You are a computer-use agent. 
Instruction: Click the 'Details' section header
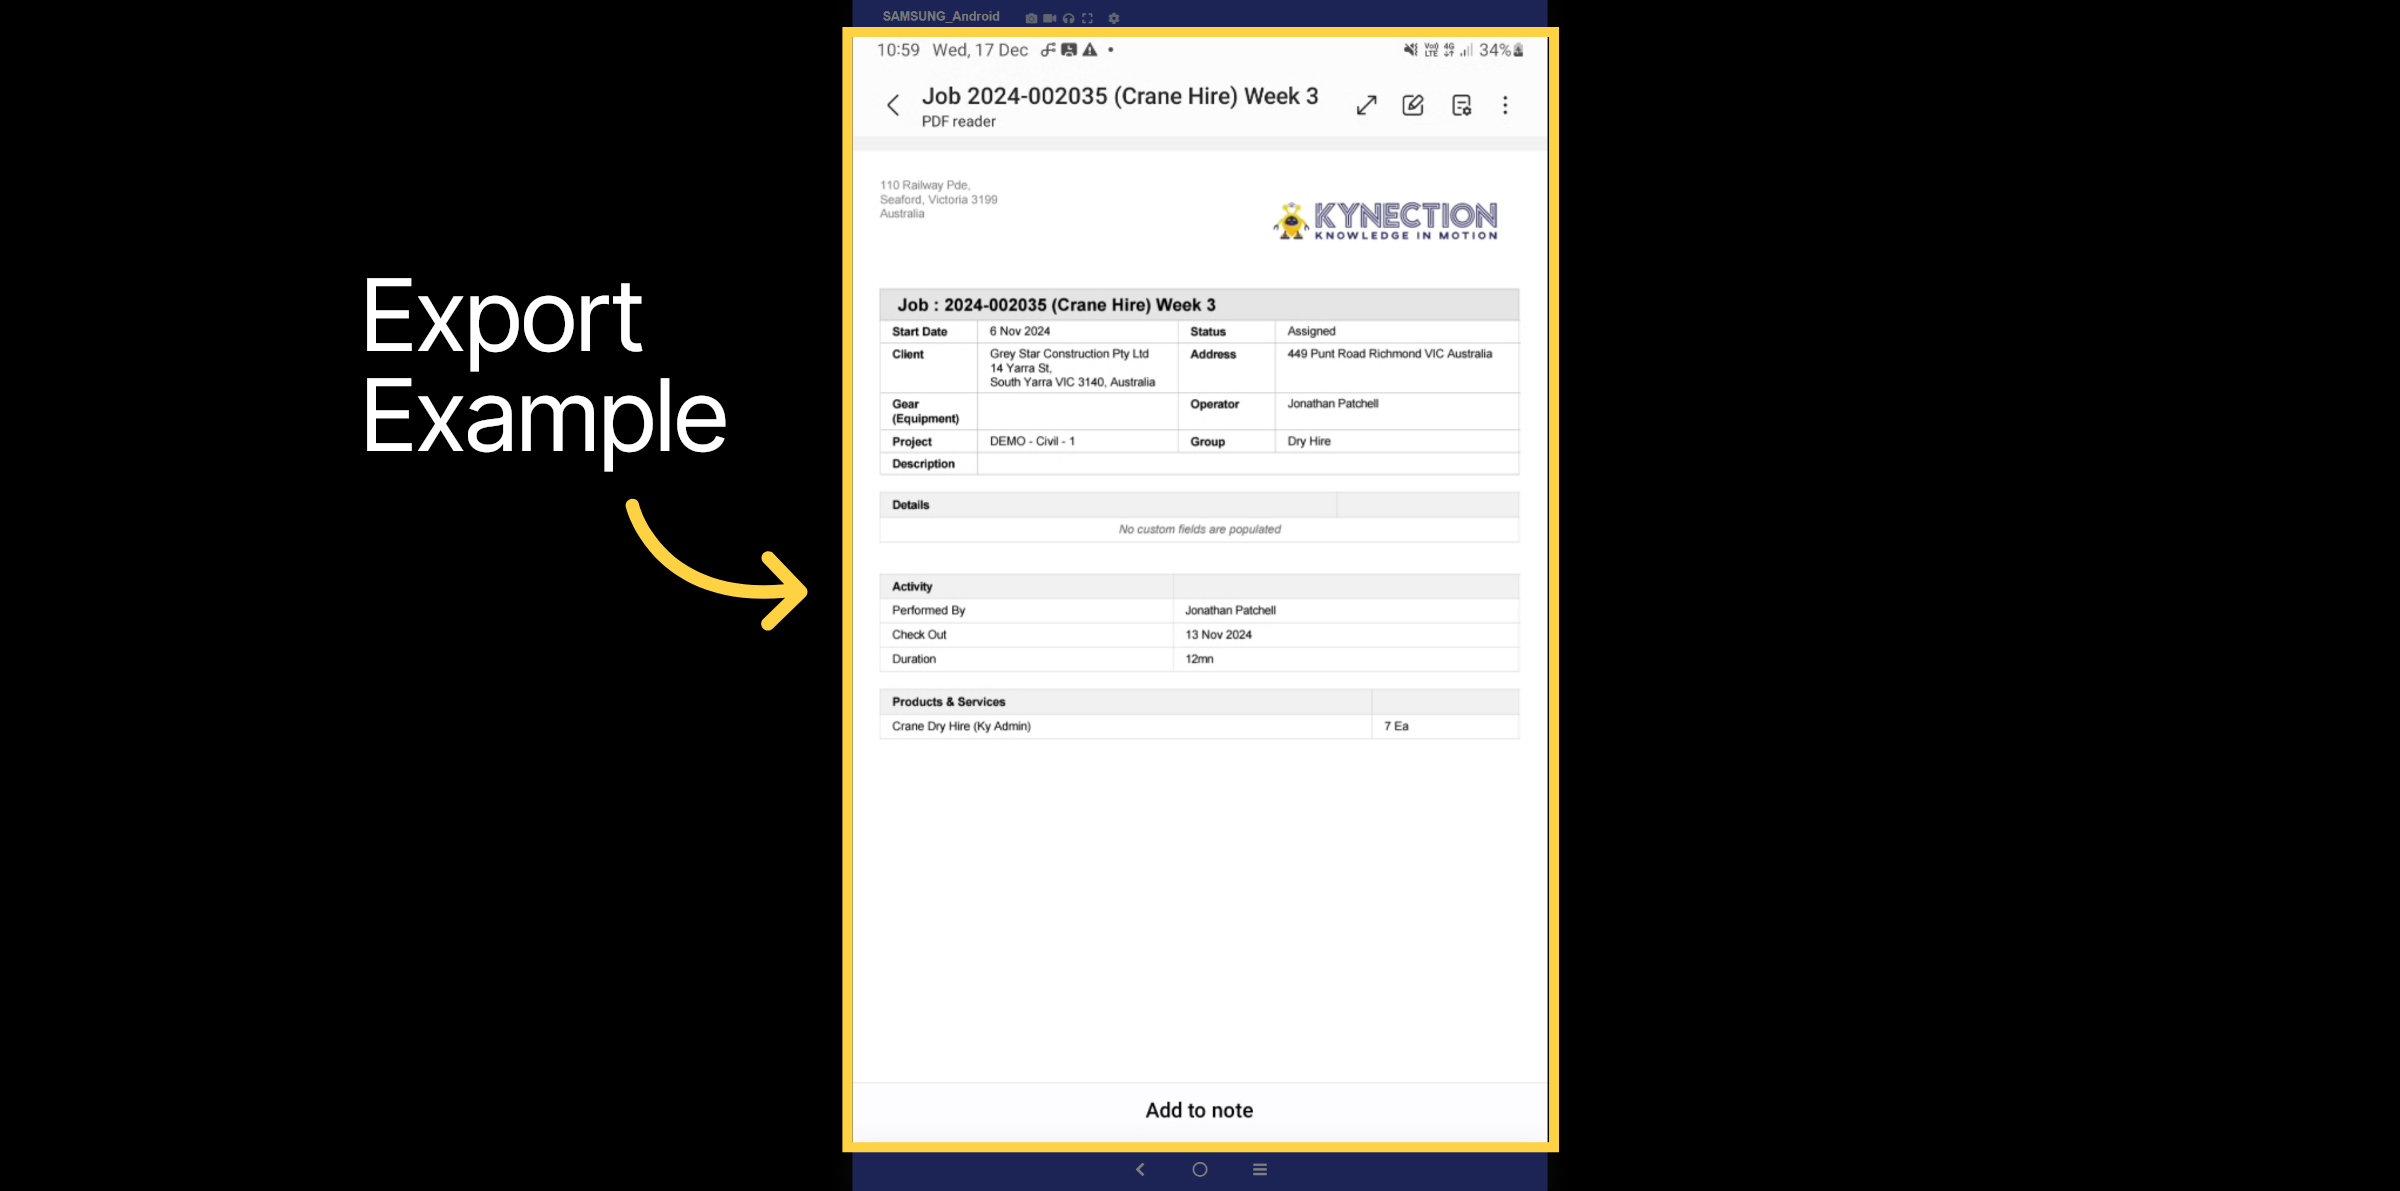910,505
